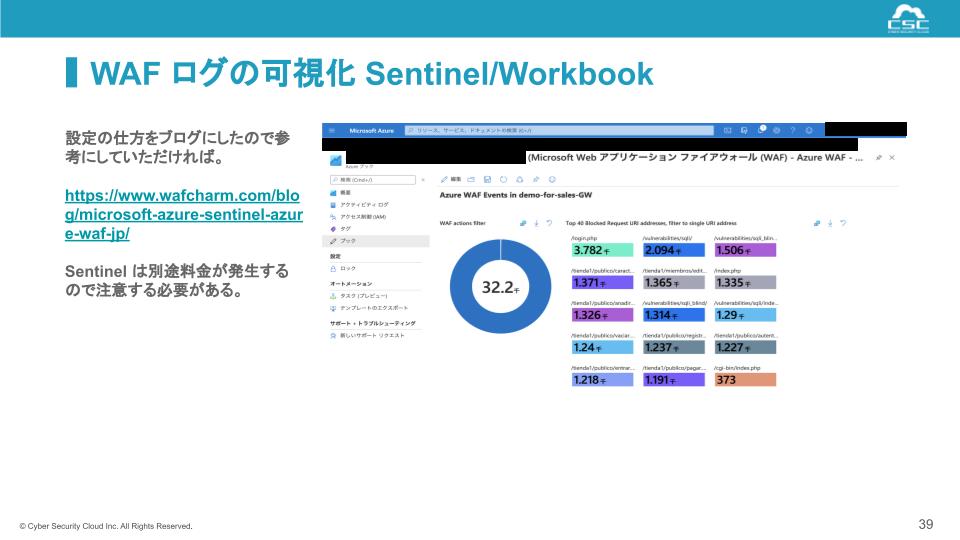Click 'Azure WAF Events in demo-for-sales-GW' heading

point(516,195)
